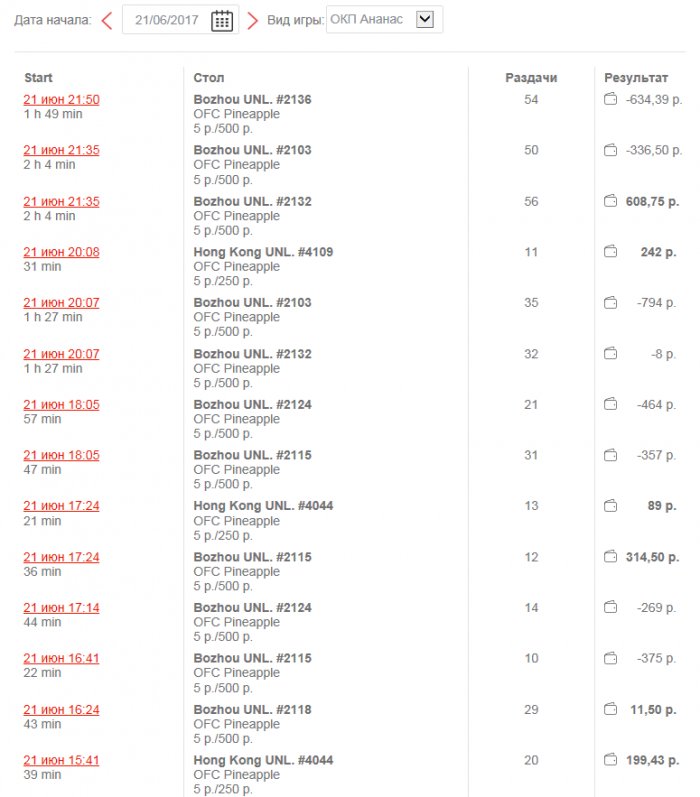This screenshot has height=797, width=700.
Task: Sort by the Результат column header
Action: click(635, 78)
